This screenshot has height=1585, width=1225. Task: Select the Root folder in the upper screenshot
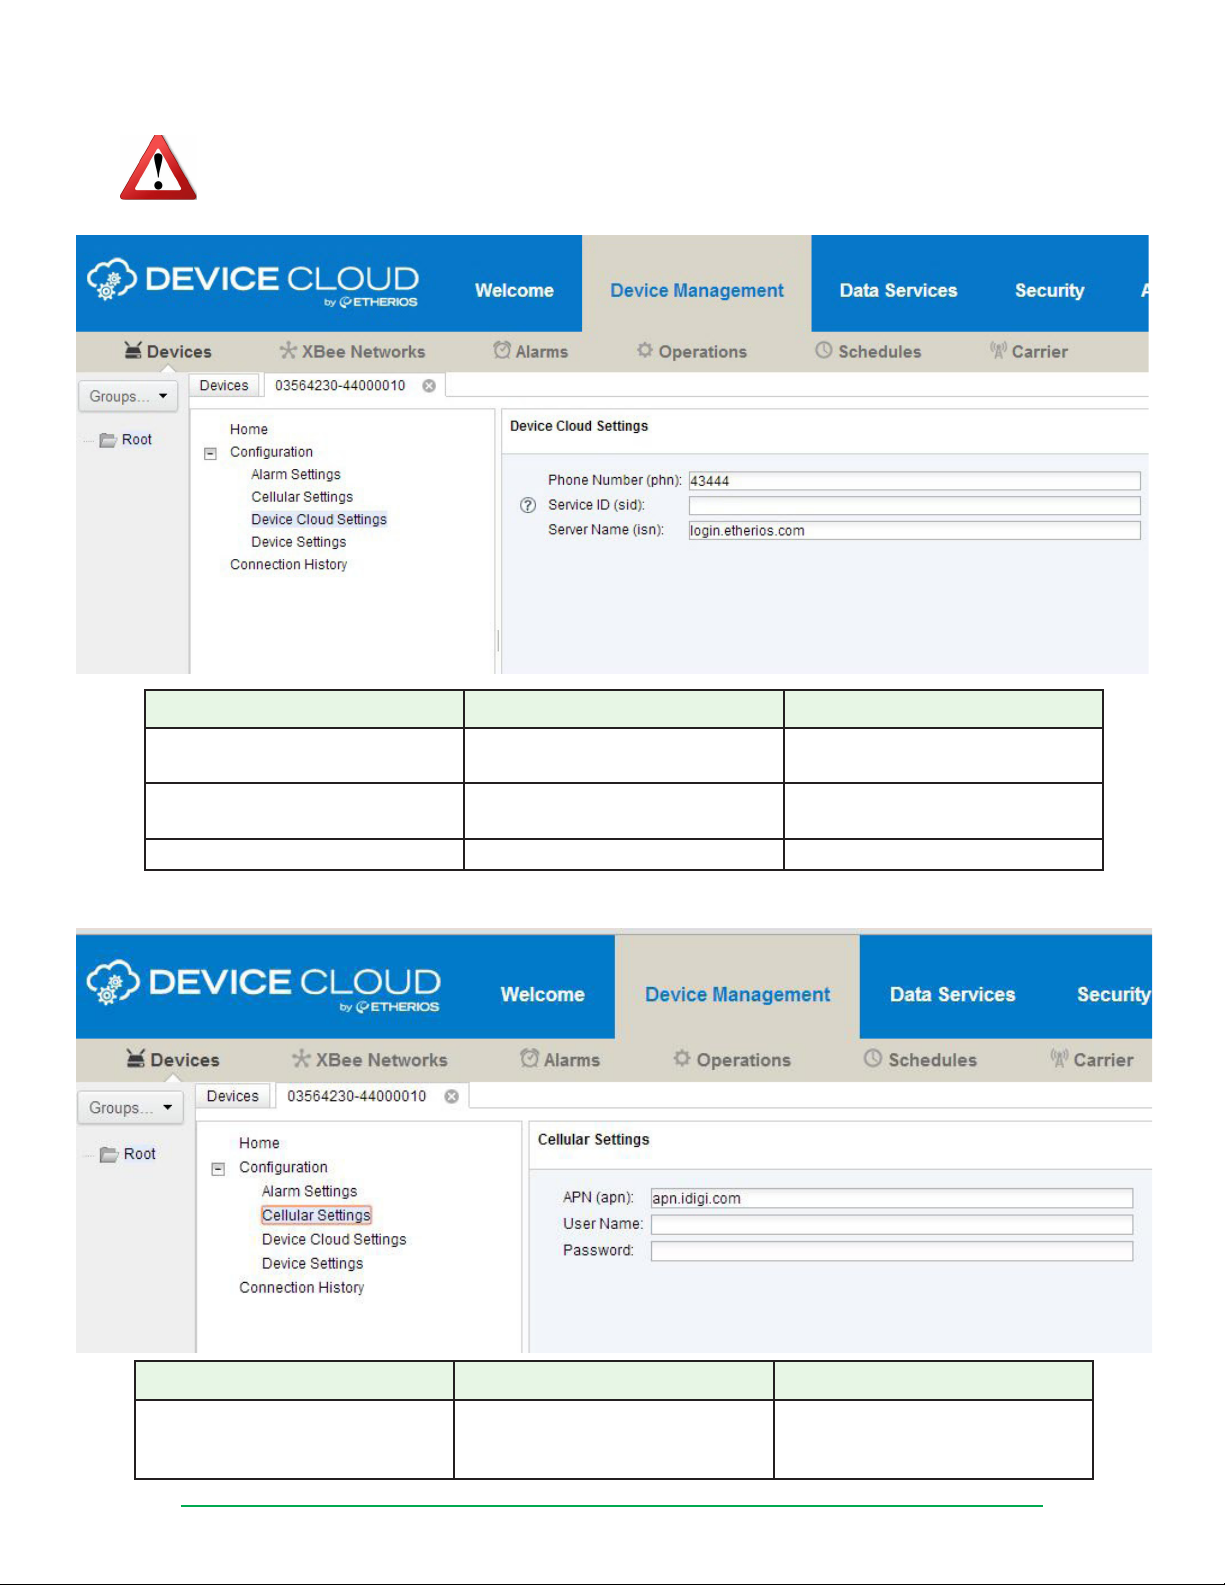pos(126,440)
